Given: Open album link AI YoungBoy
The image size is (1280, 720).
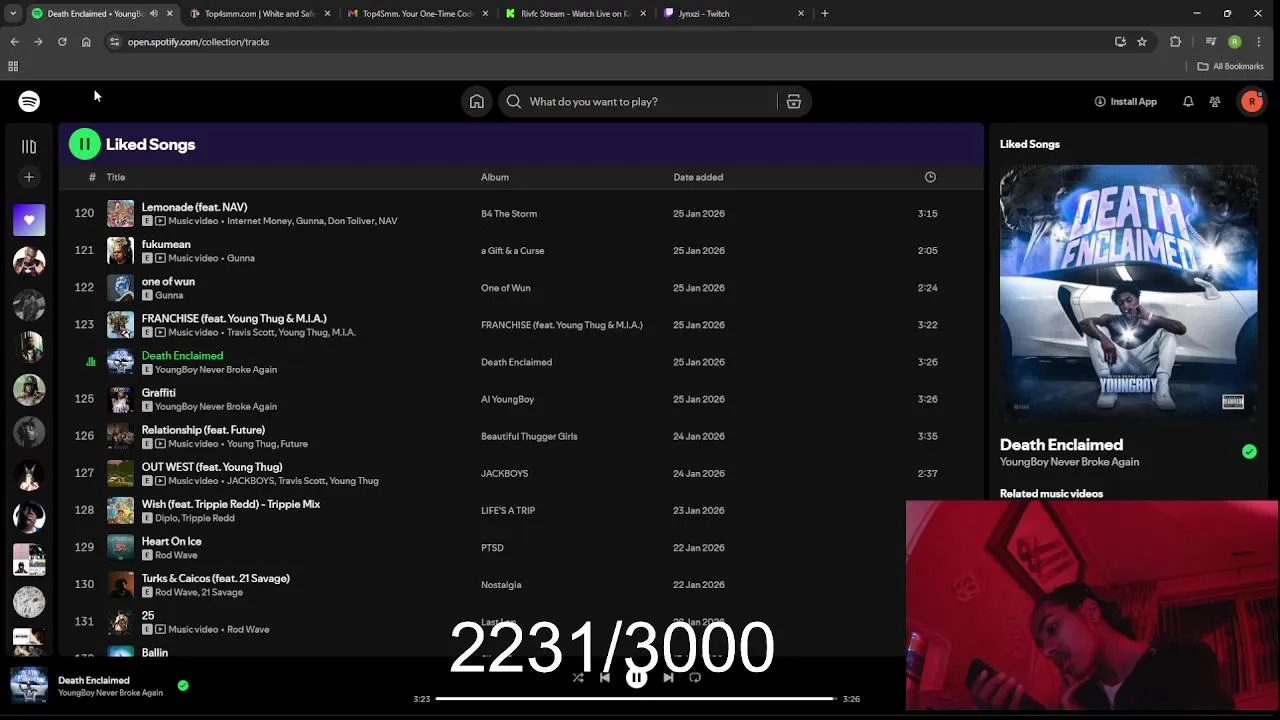Looking at the screenshot, I should [x=507, y=399].
